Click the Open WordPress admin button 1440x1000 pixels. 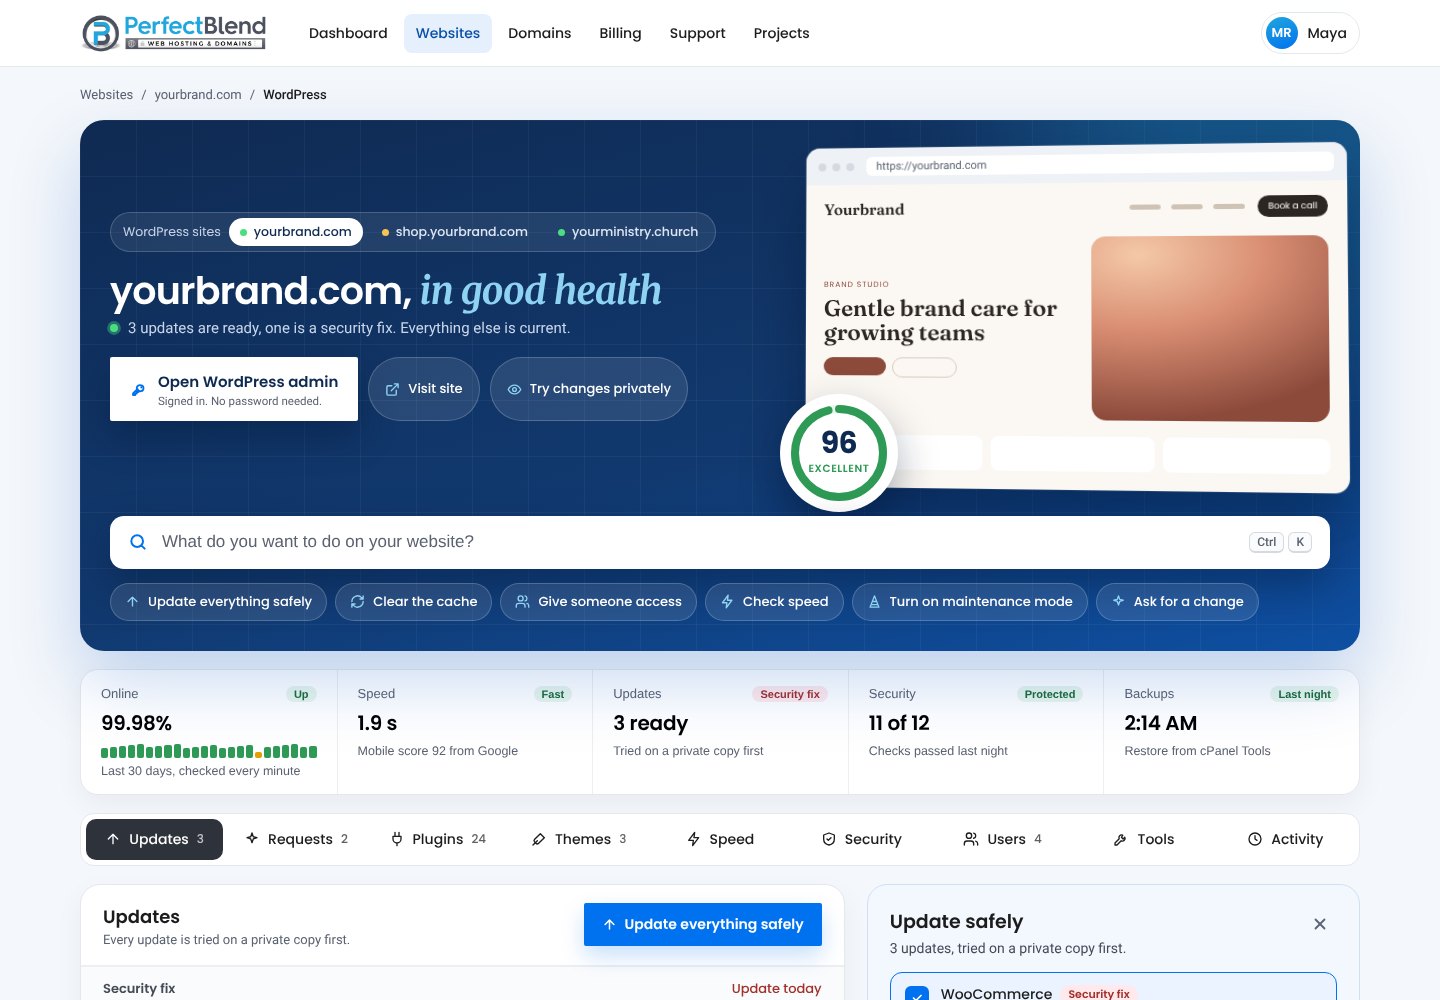[234, 389]
